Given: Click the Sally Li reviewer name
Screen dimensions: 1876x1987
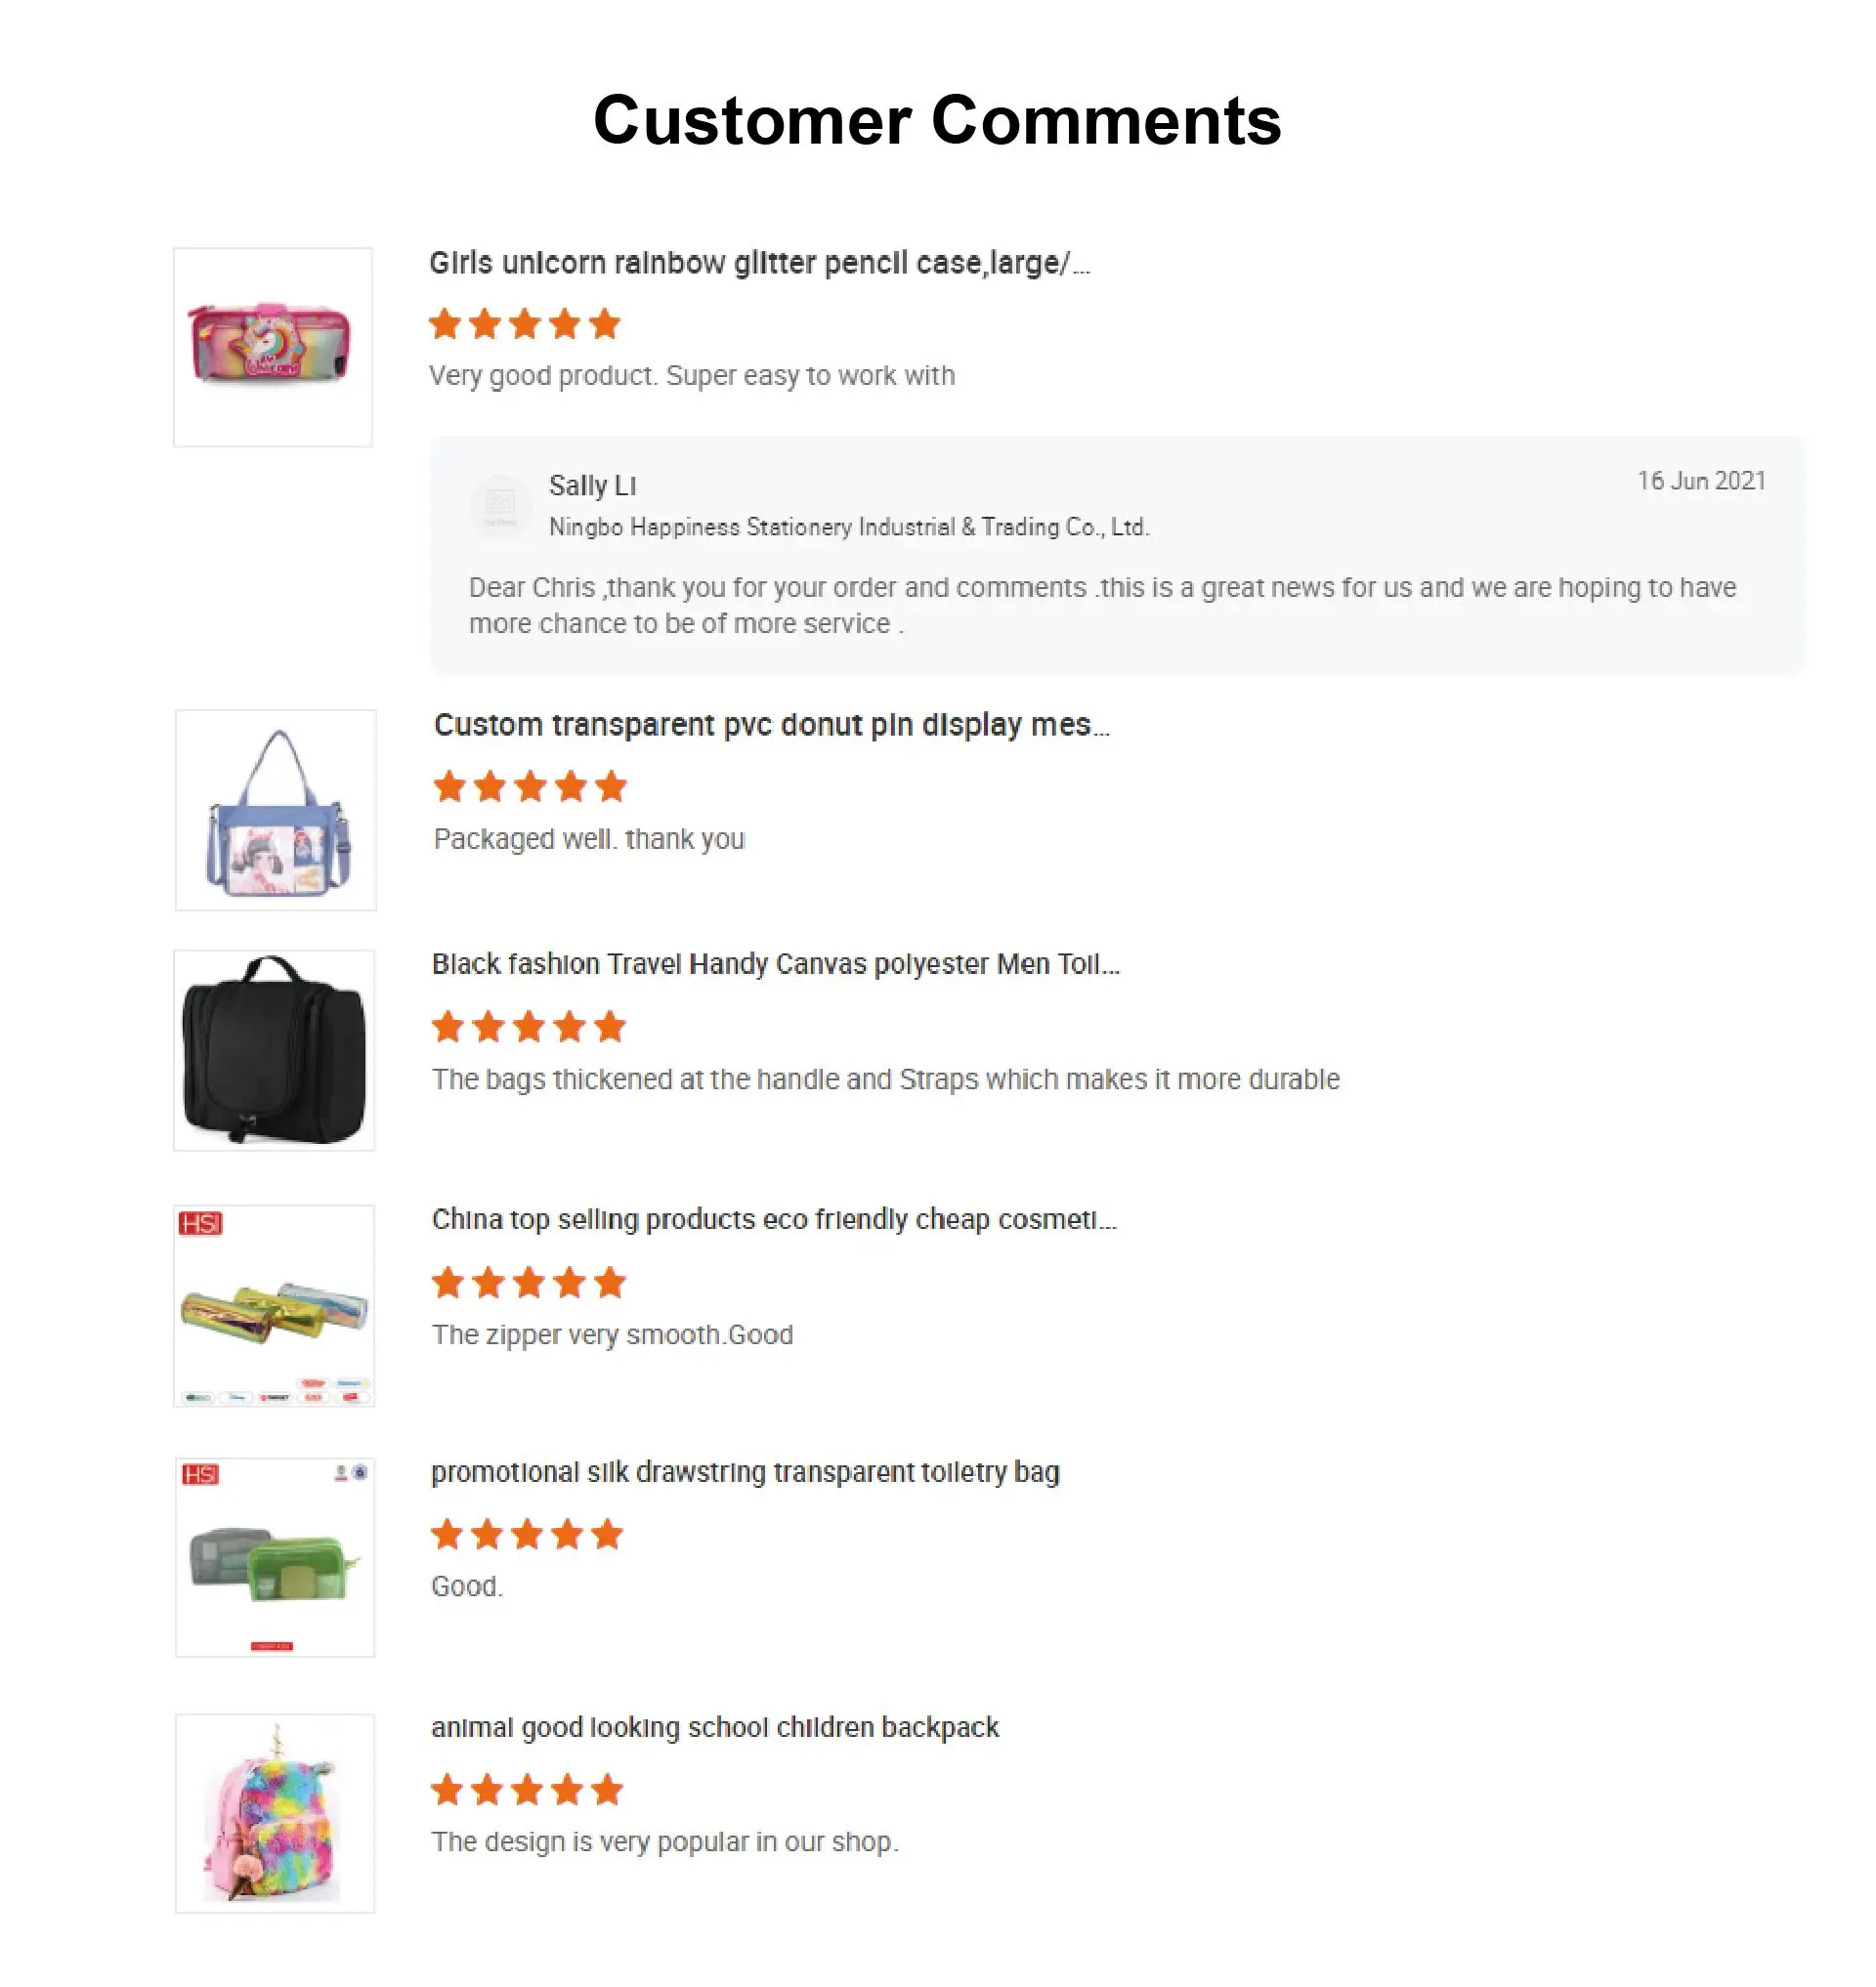Looking at the screenshot, I should pos(592,486).
